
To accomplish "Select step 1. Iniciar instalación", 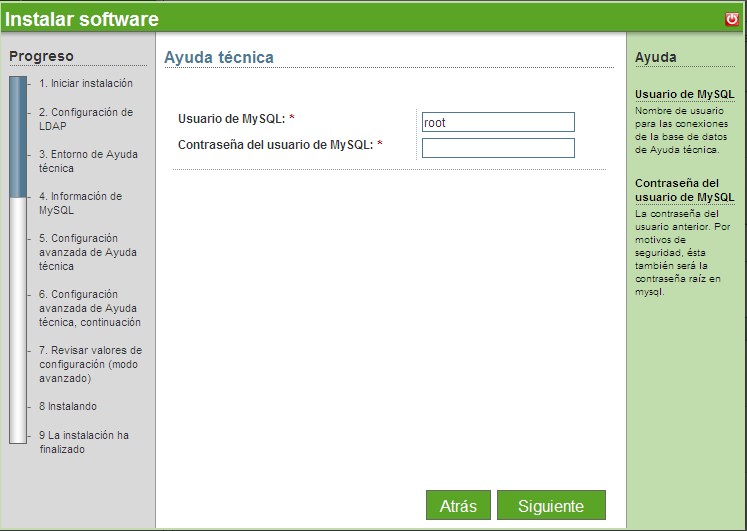I will [x=86, y=83].
